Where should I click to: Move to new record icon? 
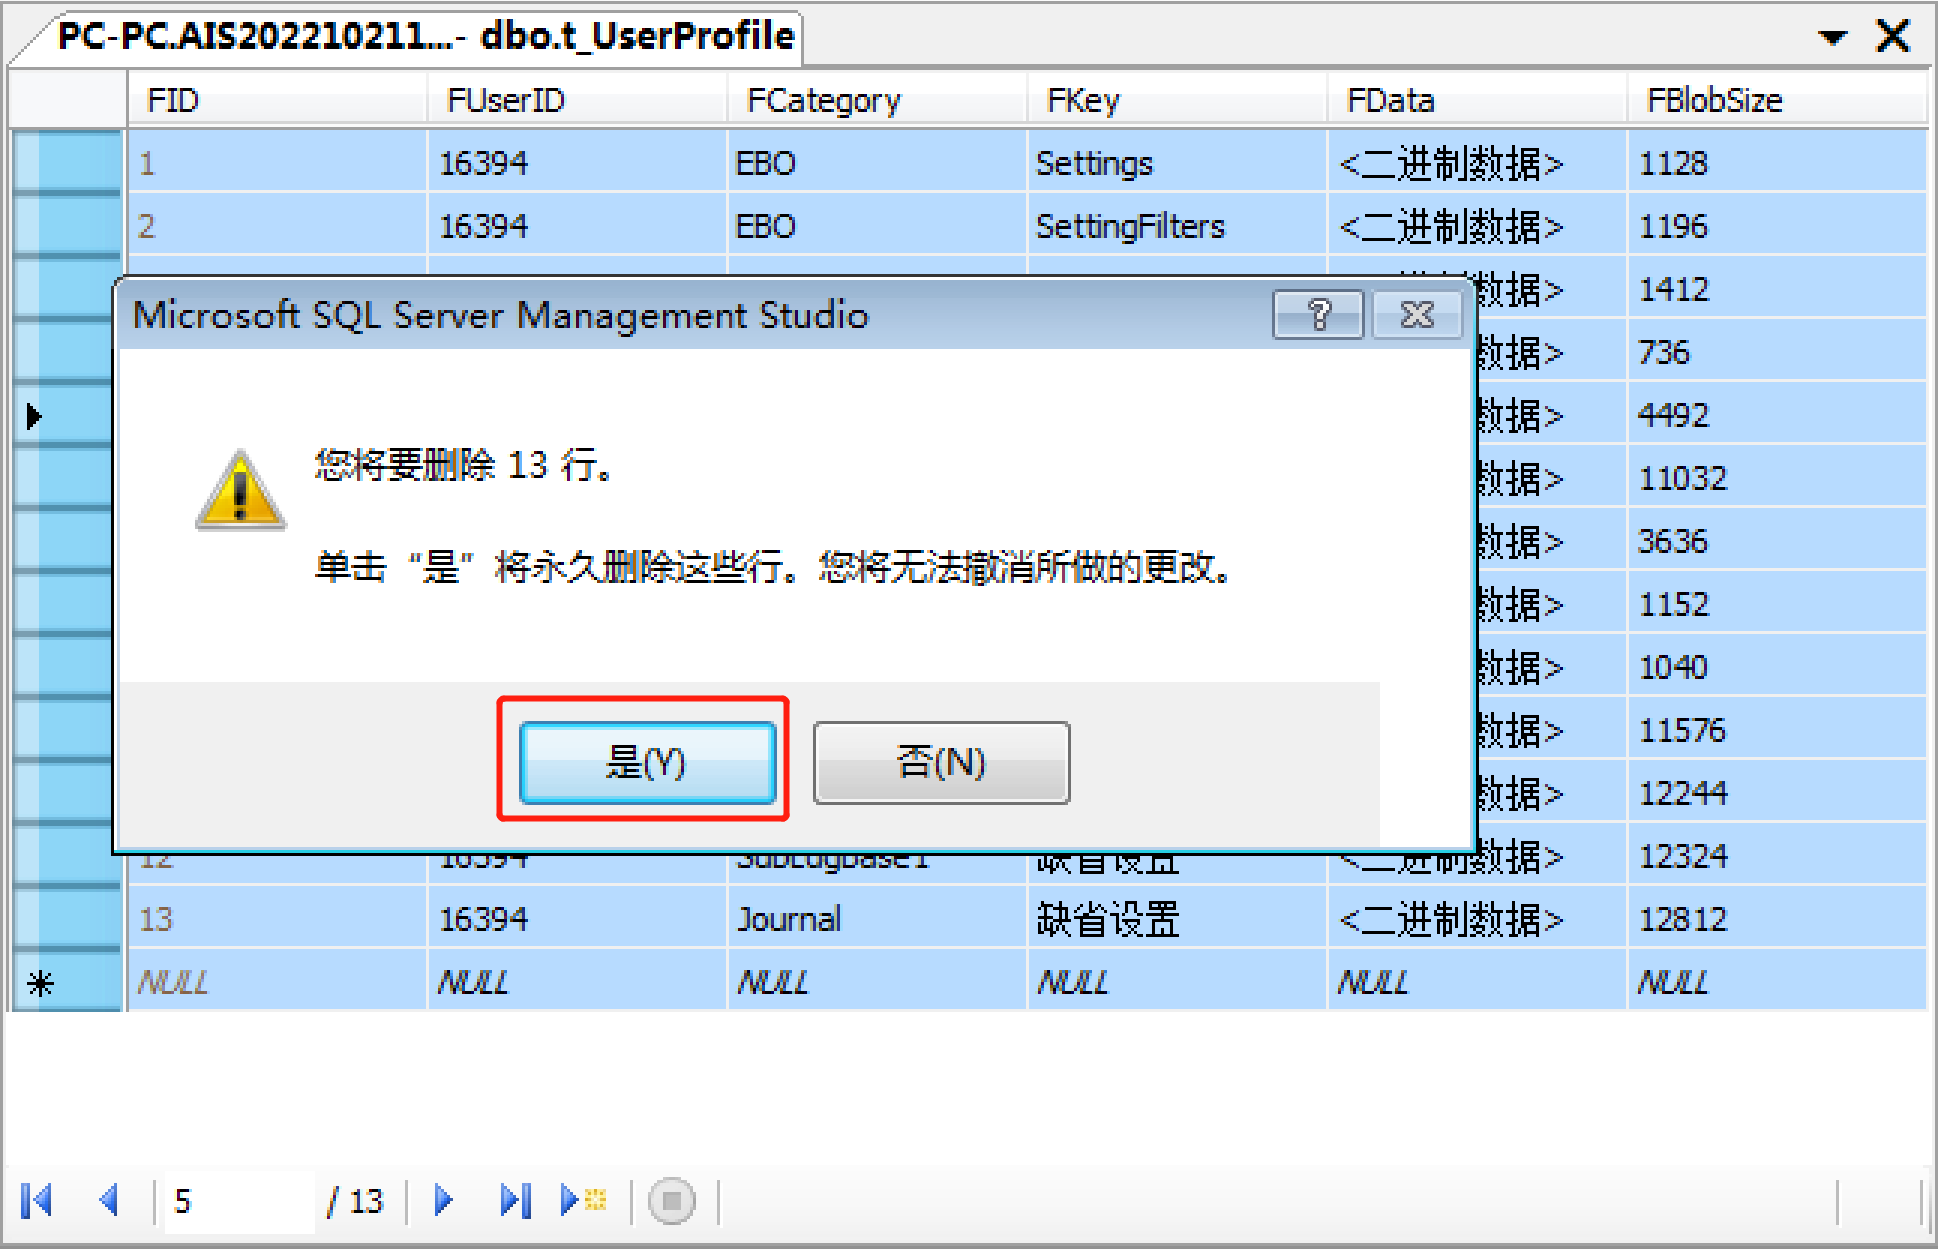pos(583,1200)
